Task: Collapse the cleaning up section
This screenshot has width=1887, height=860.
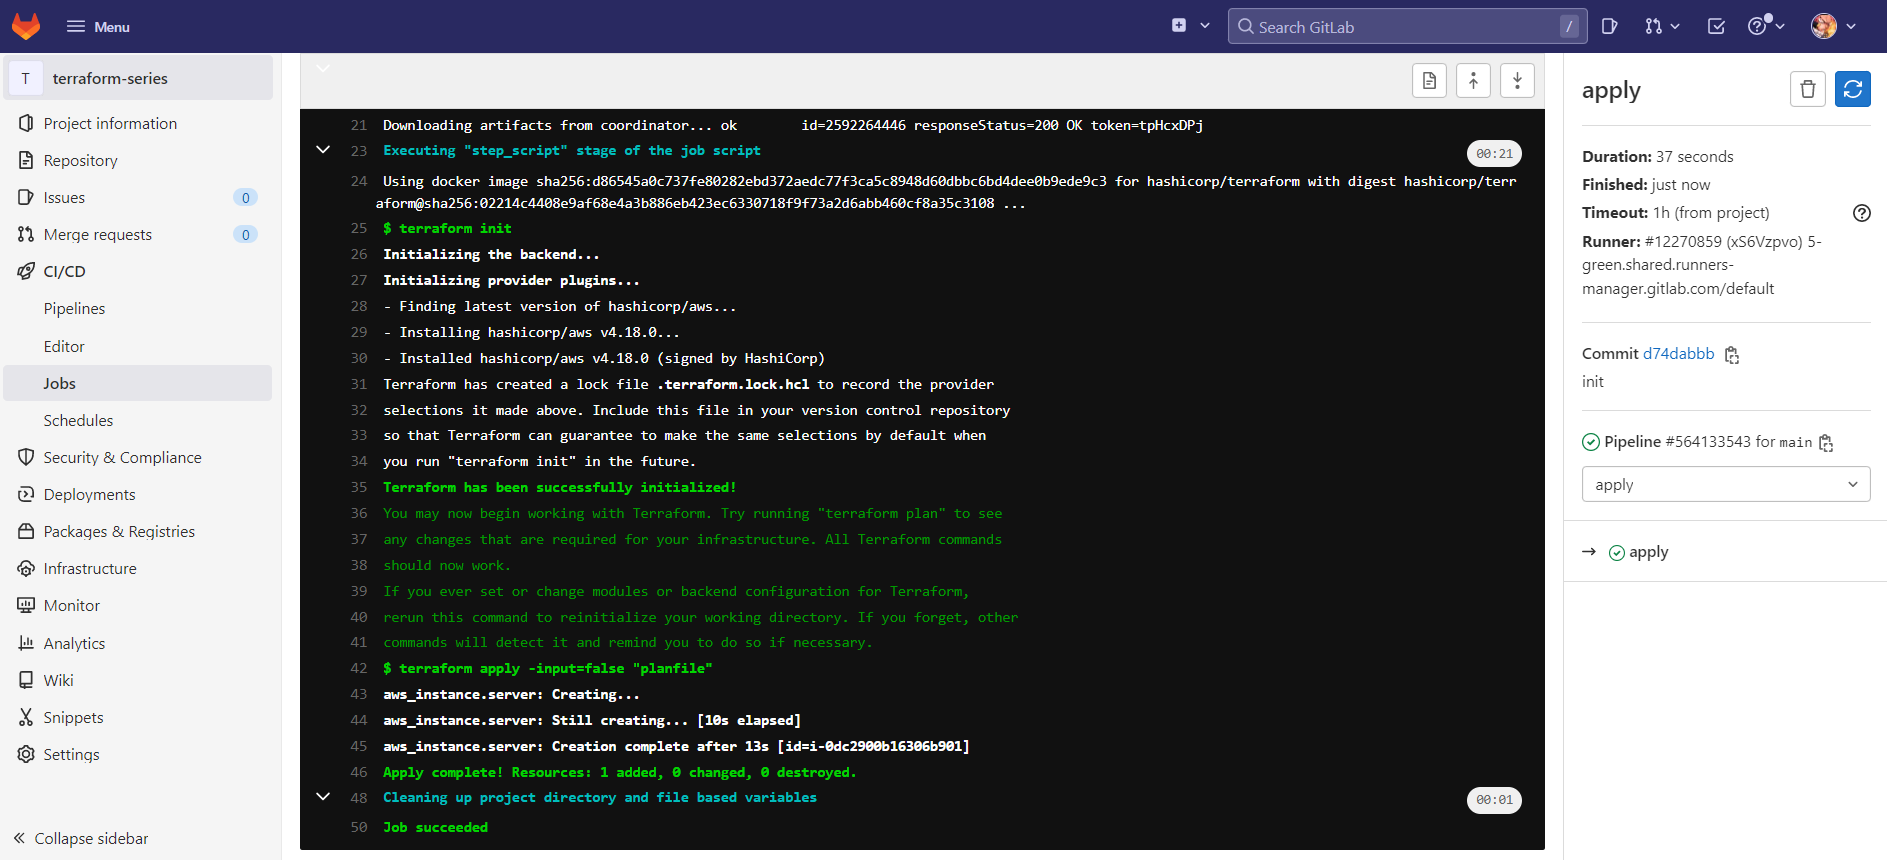Action: point(323,797)
